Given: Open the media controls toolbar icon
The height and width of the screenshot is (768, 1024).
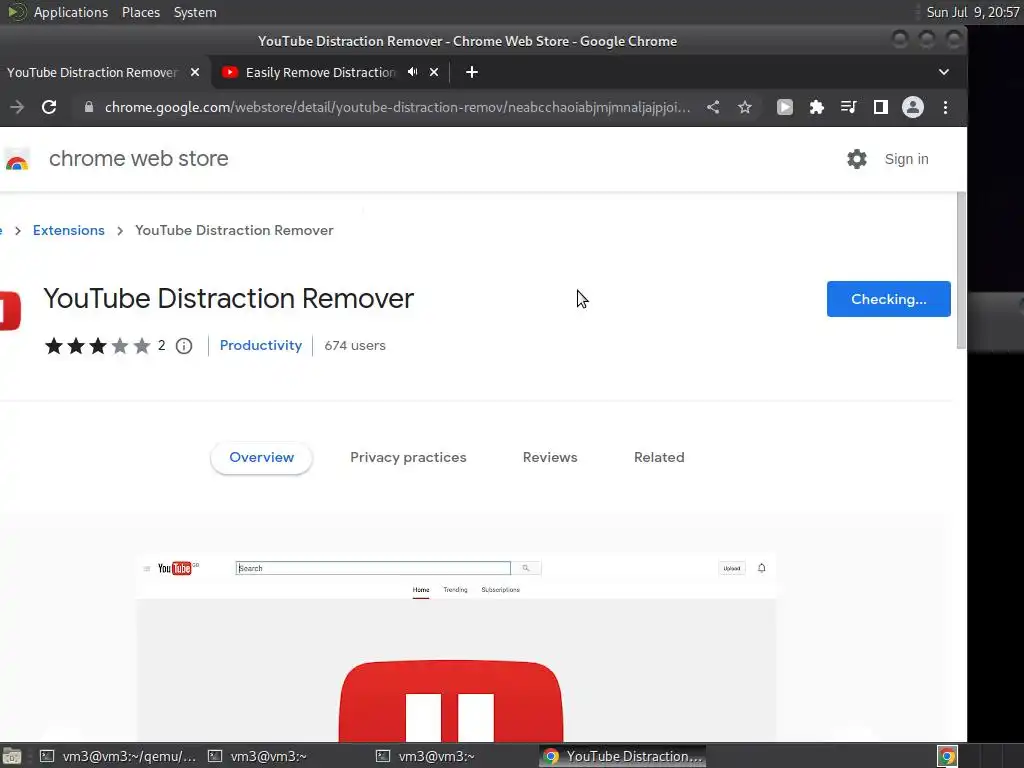Looking at the screenshot, I should tap(848, 107).
